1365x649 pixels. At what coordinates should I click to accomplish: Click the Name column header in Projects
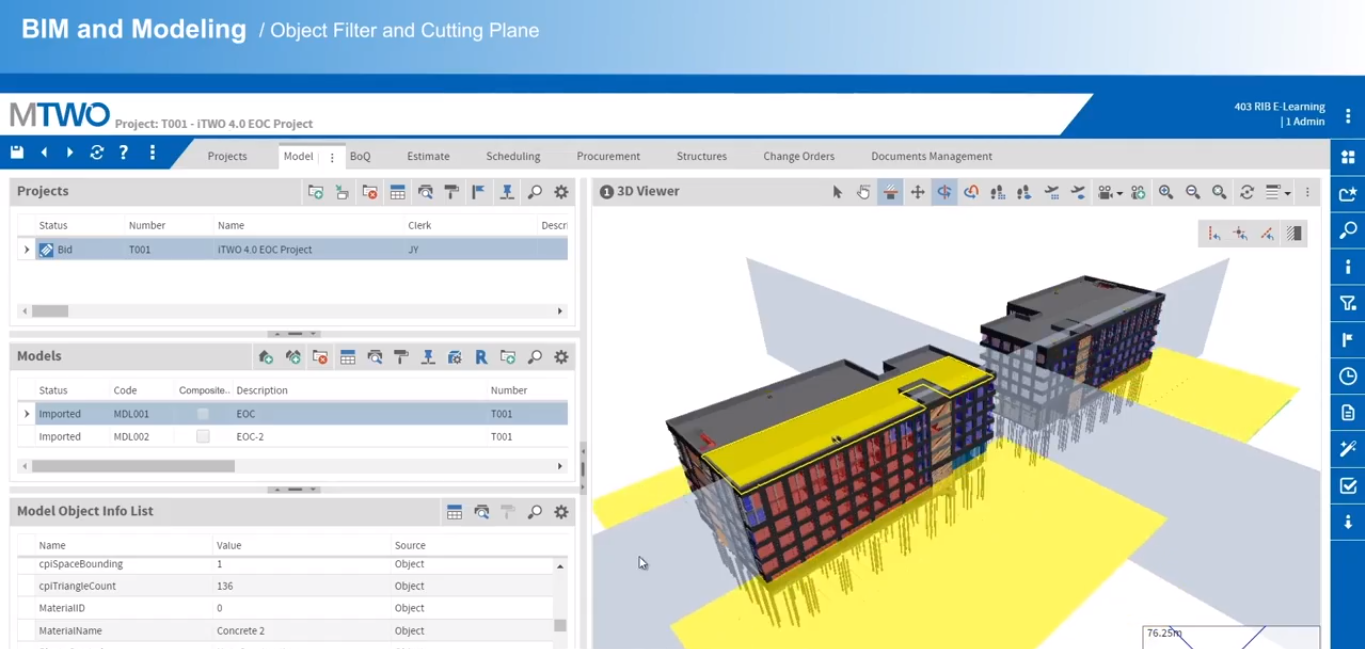(x=231, y=226)
